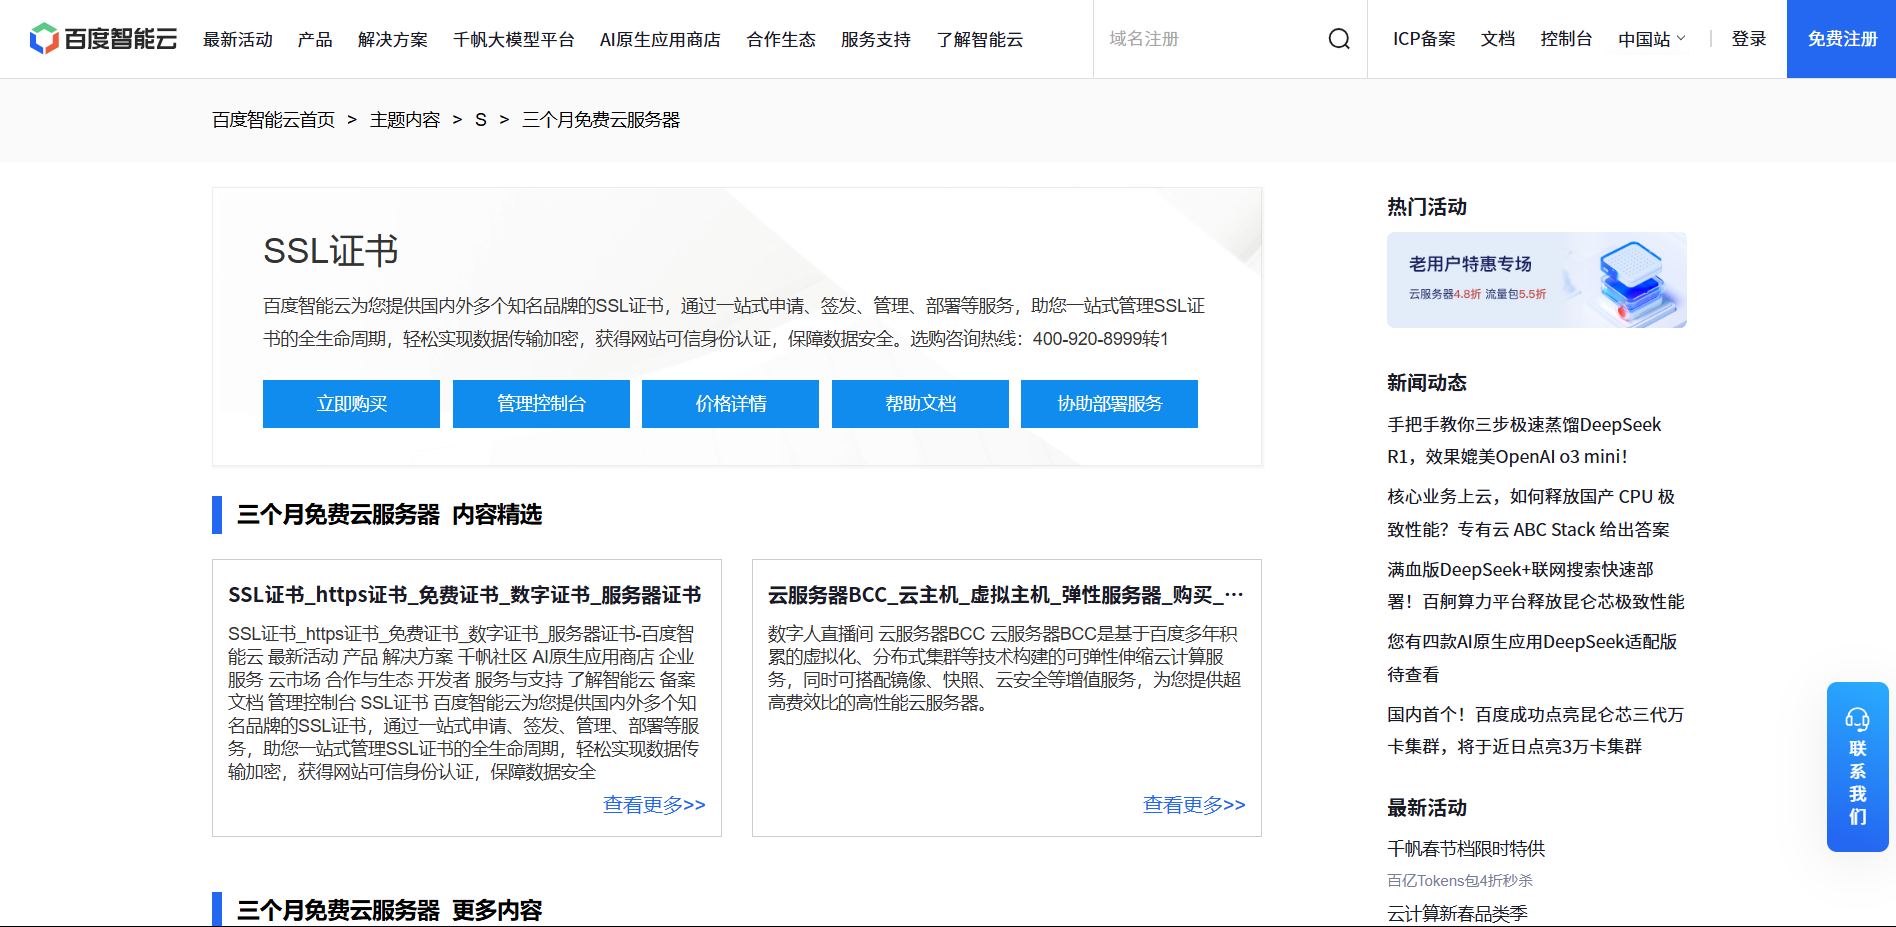The height and width of the screenshot is (927, 1896).
Task: Select the 协助部署服务 button
Action: coord(1109,404)
